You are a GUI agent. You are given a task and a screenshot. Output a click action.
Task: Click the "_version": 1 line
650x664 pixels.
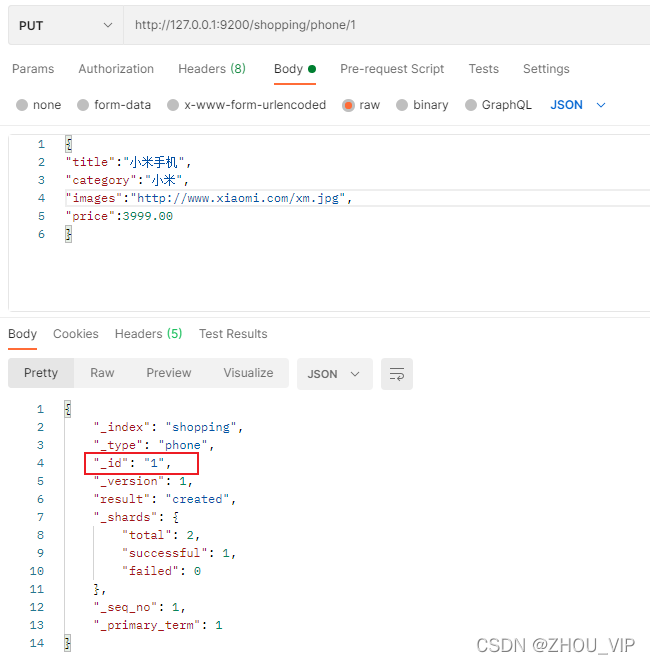point(143,481)
